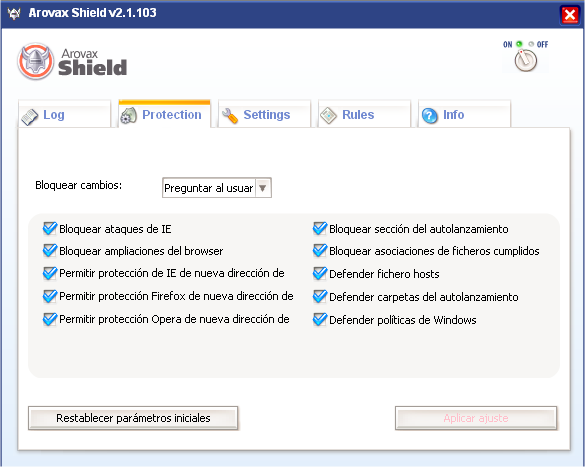Open the Bloquear cambios dropdown arrow
The image size is (585, 467).
(x=263, y=188)
